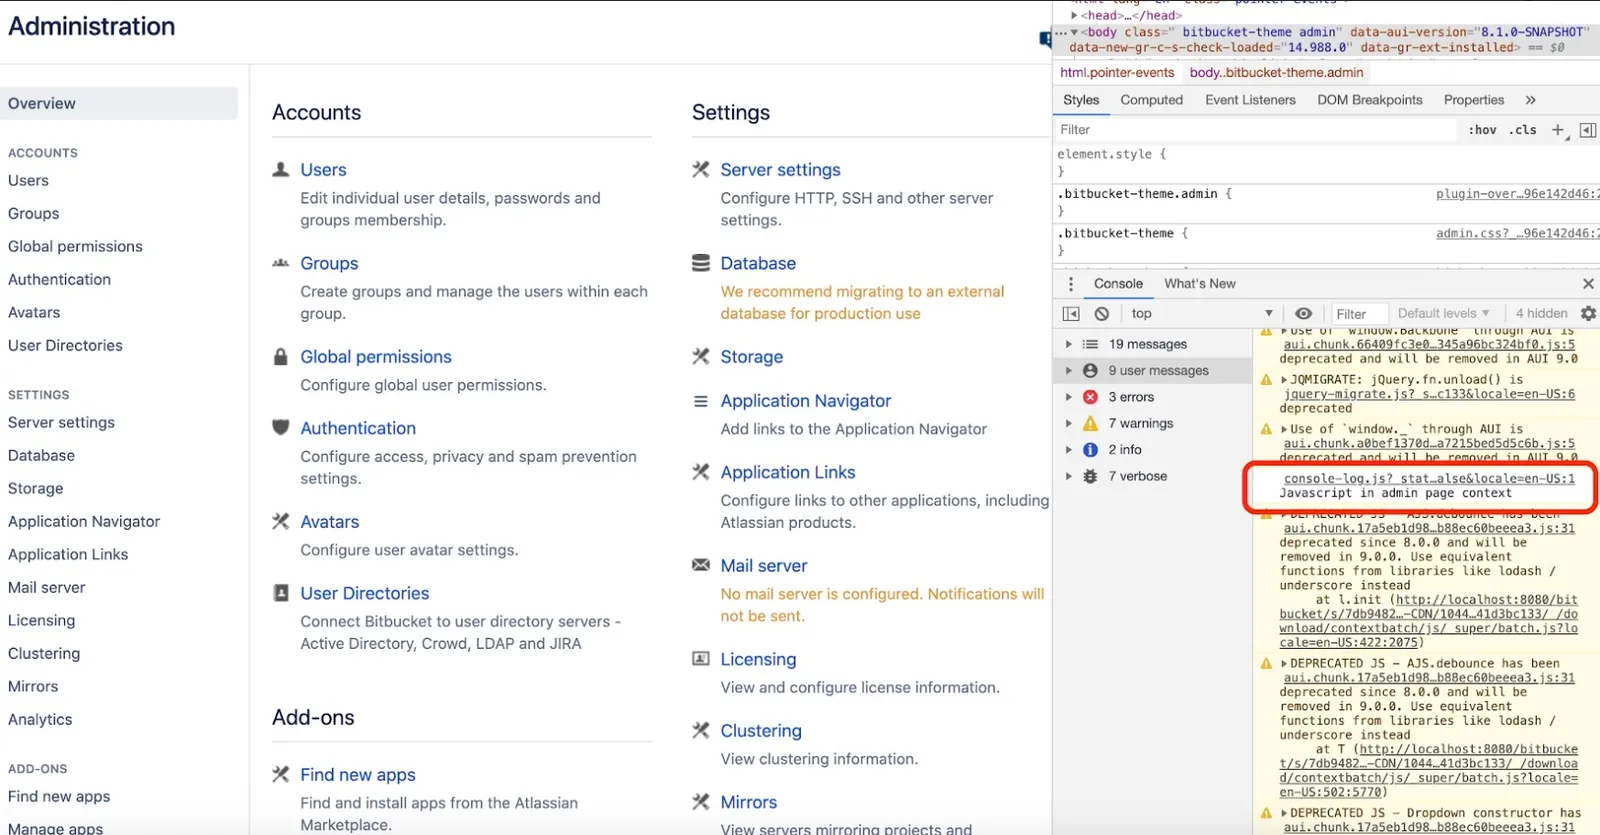Close the DevTools console drawer
1600x835 pixels.
point(1588,284)
